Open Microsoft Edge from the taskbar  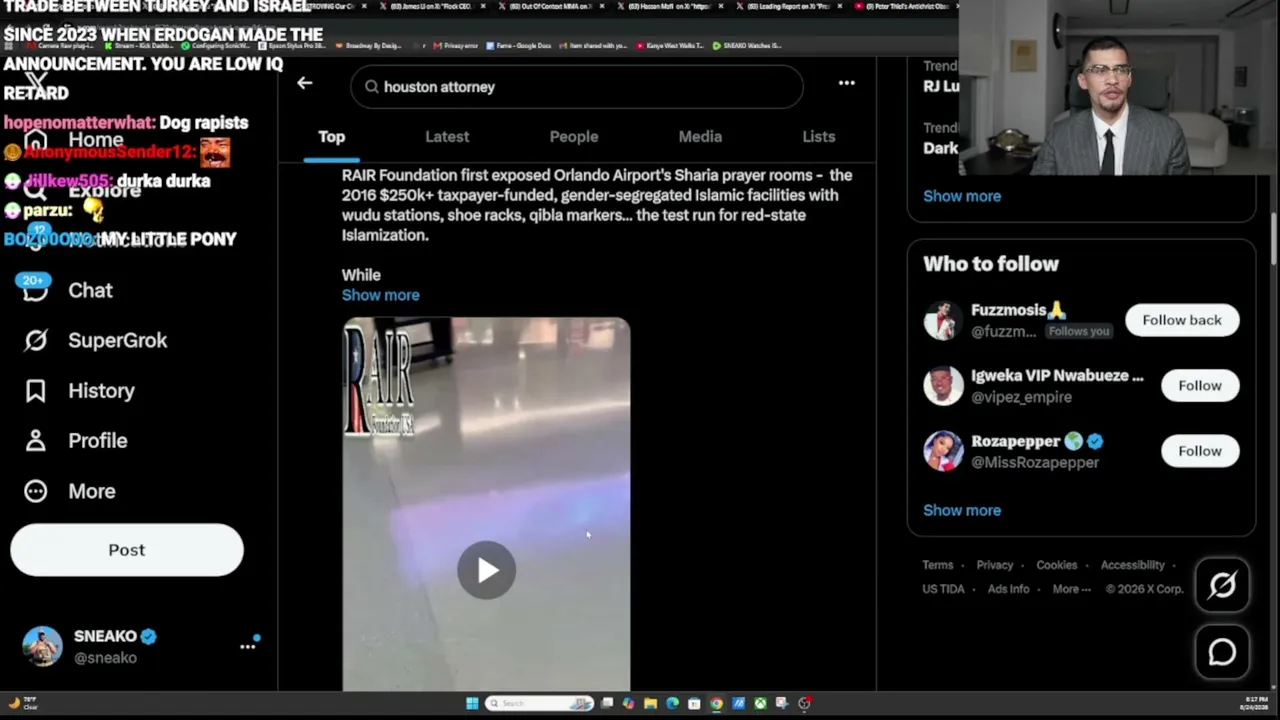(672, 703)
